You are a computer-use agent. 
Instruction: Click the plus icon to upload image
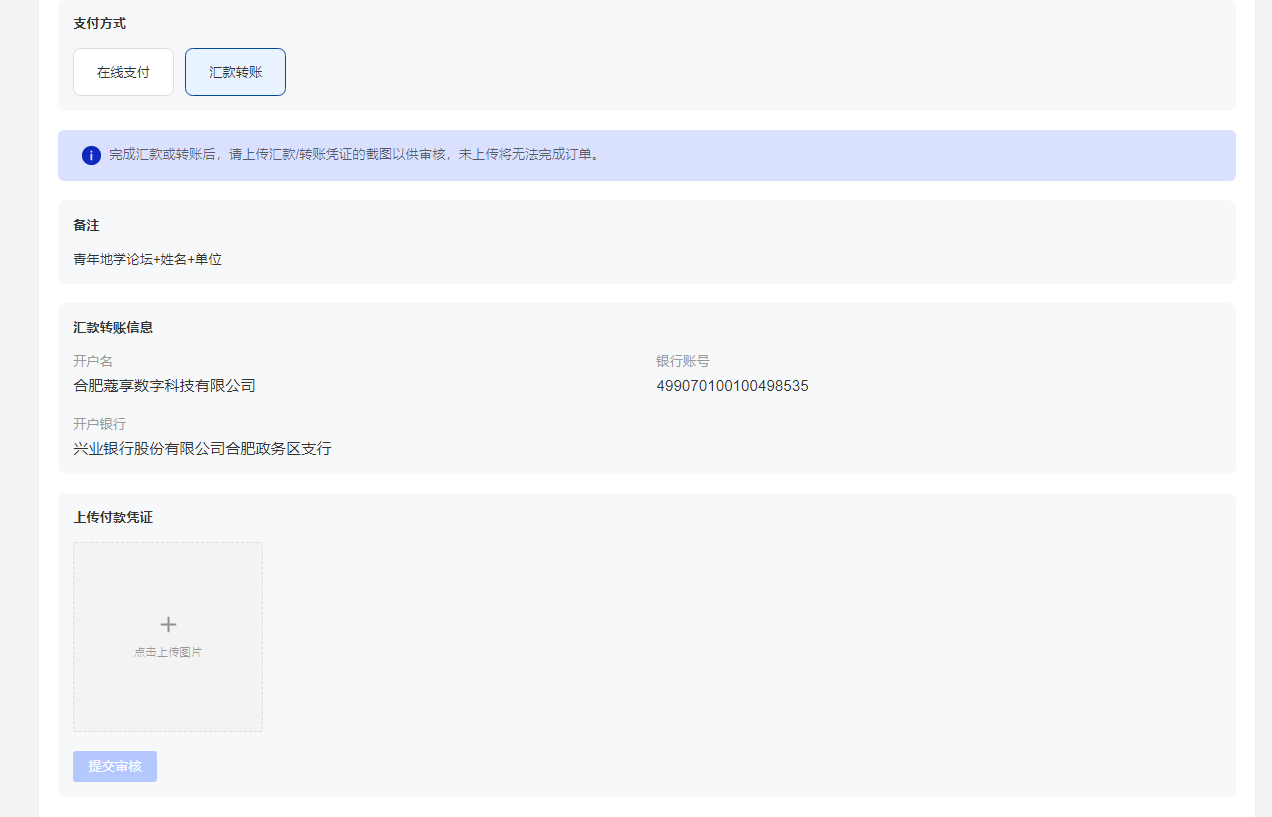click(x=168, y=625)
